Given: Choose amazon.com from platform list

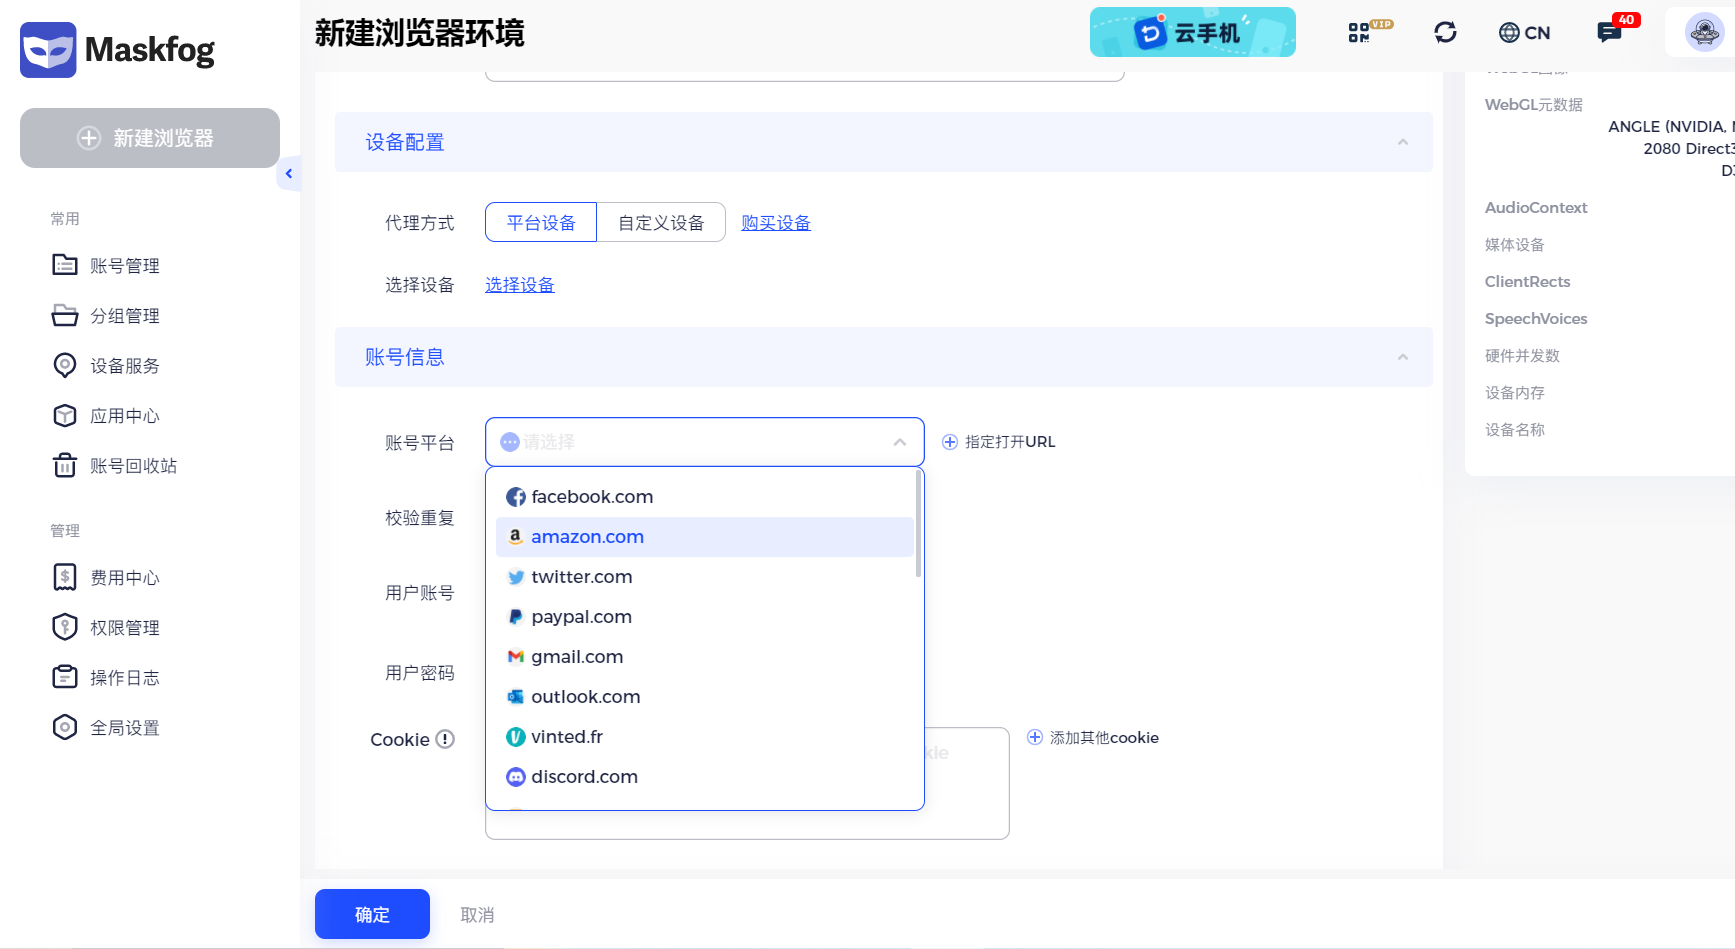Looking at the screenshot, I should tap(704, 537).
